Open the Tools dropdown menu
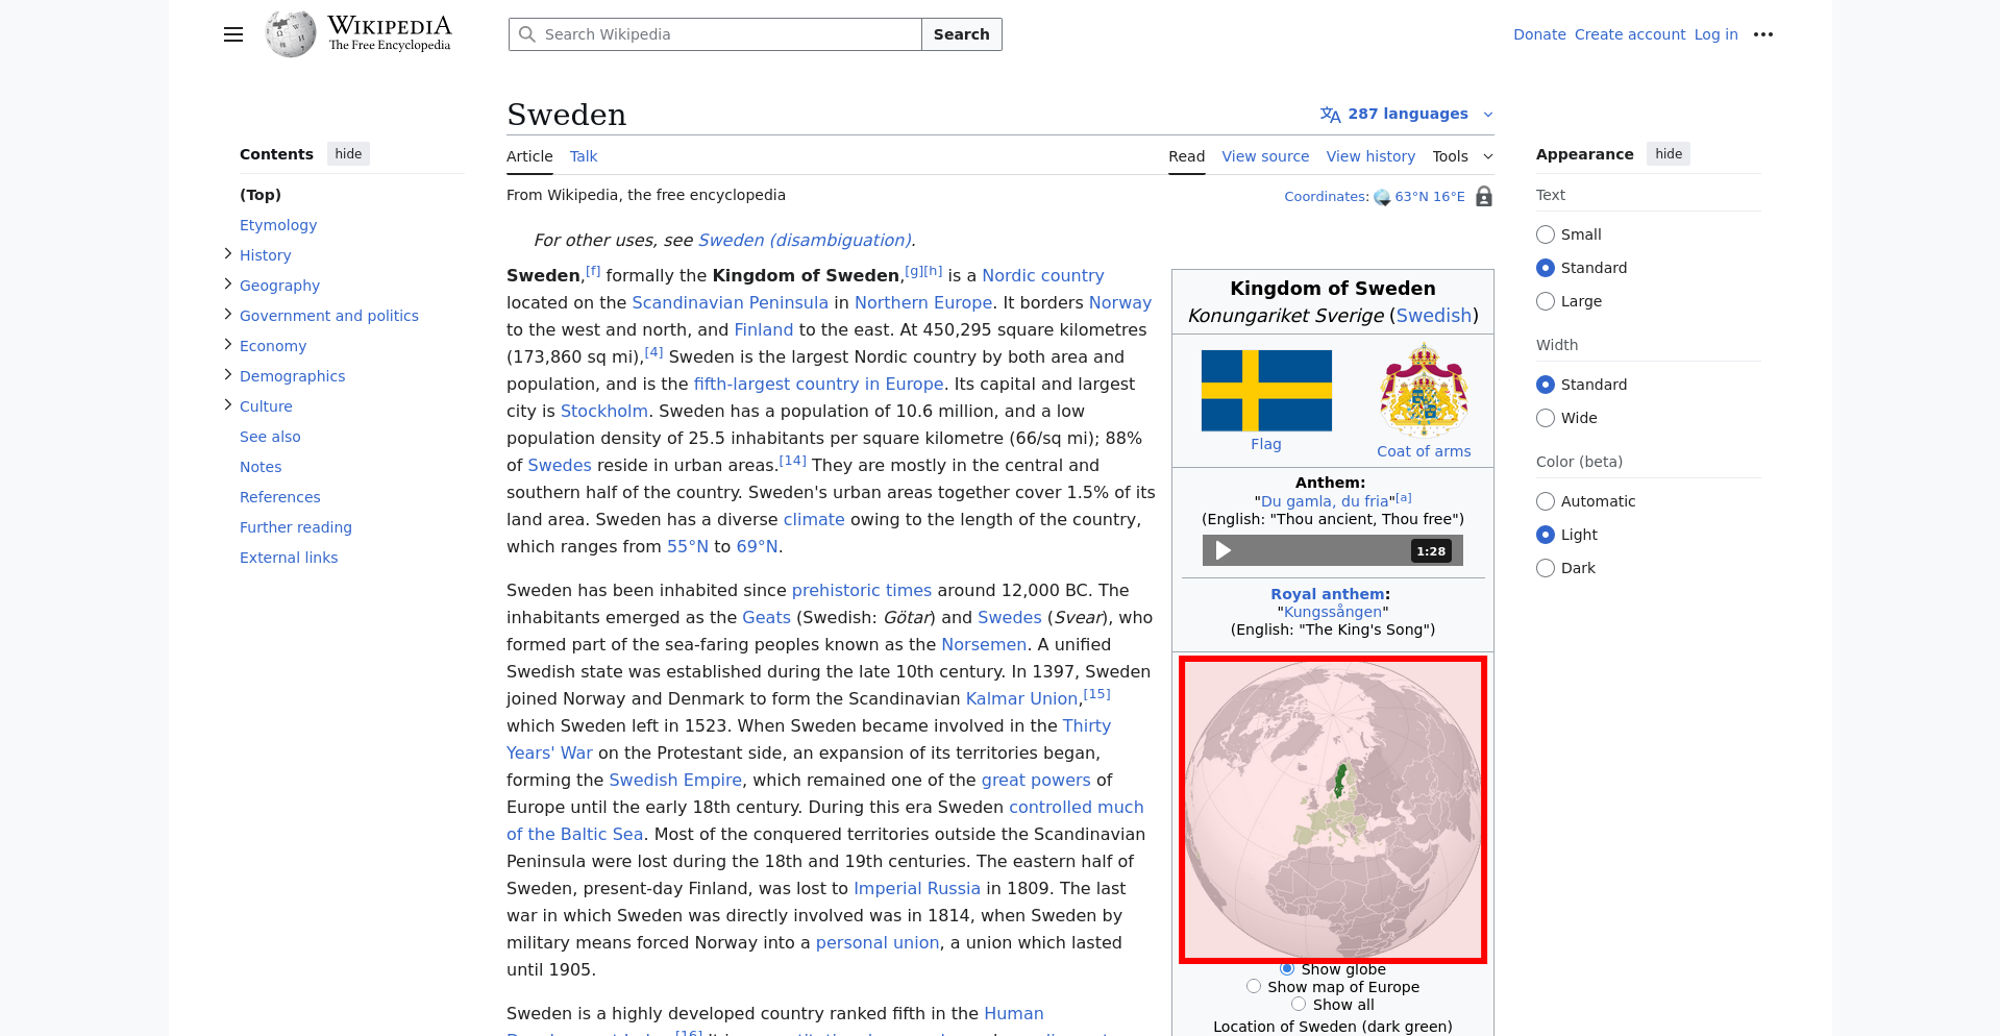The image size is (2000, 1036). pyautogui.click(x=1461, y=156)
